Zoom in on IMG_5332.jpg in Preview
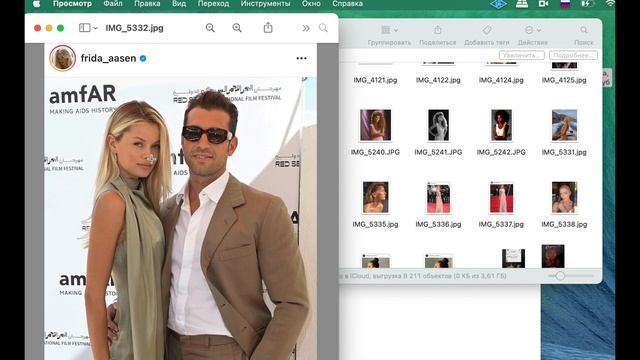 coord(237,28)
